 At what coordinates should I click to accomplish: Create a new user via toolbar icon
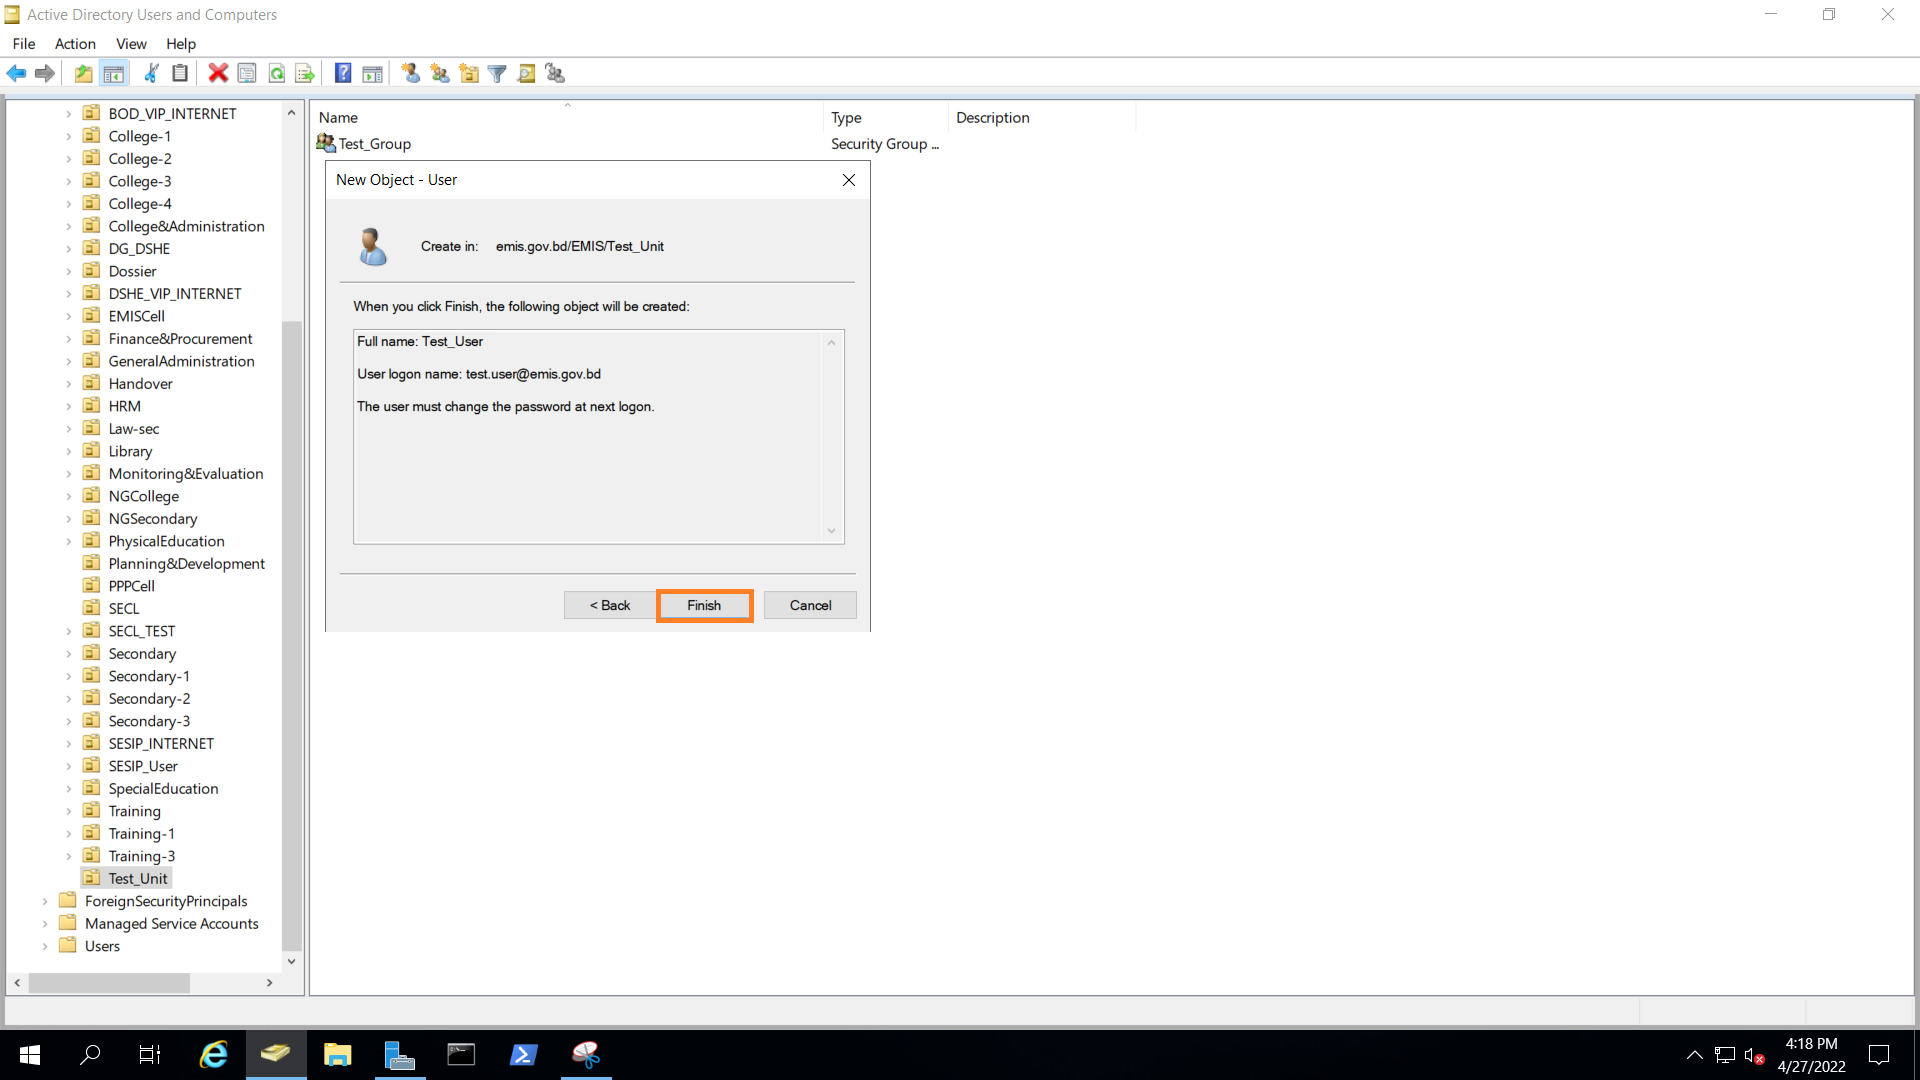(411, 73)
